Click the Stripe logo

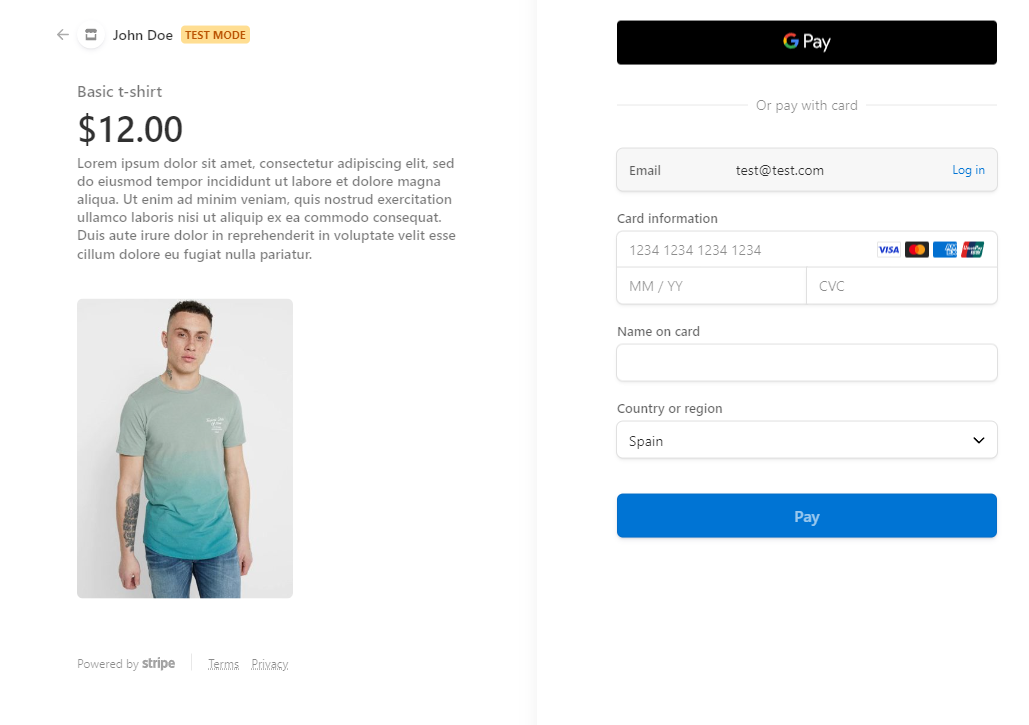(x=158, y=663)
